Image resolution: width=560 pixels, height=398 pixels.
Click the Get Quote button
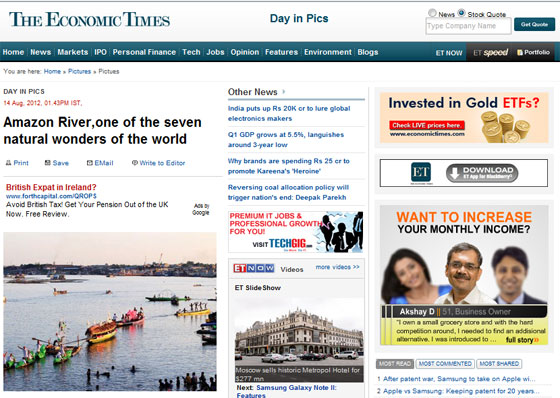click(x=534, y=24)
